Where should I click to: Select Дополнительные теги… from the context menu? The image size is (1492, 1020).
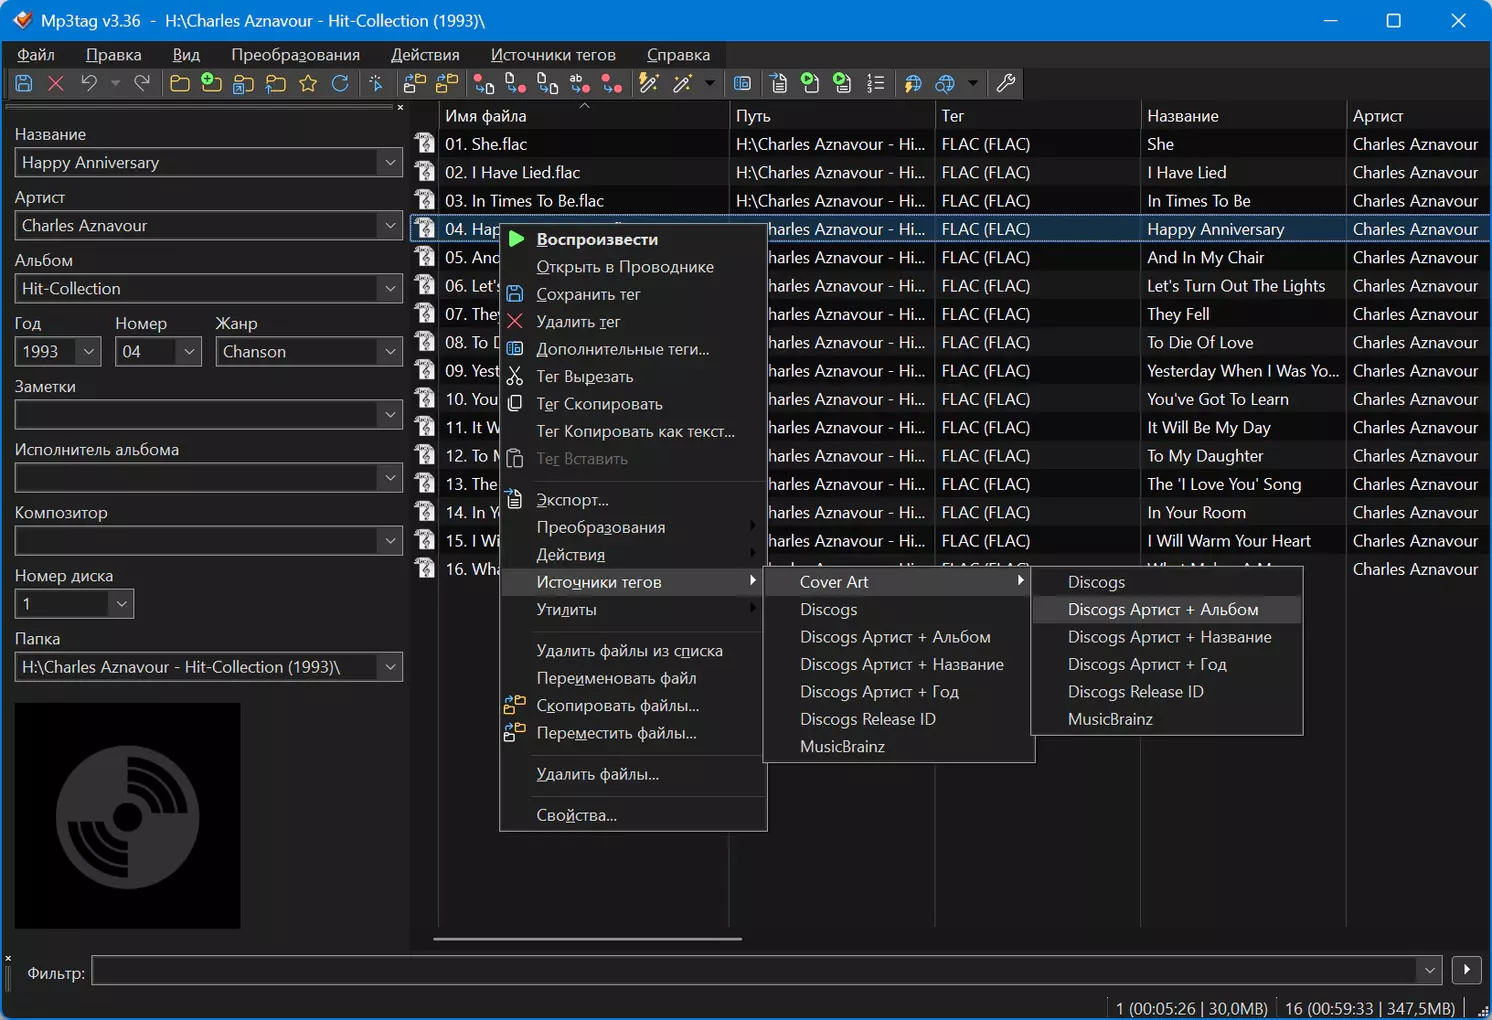click(x=633, y=349)
